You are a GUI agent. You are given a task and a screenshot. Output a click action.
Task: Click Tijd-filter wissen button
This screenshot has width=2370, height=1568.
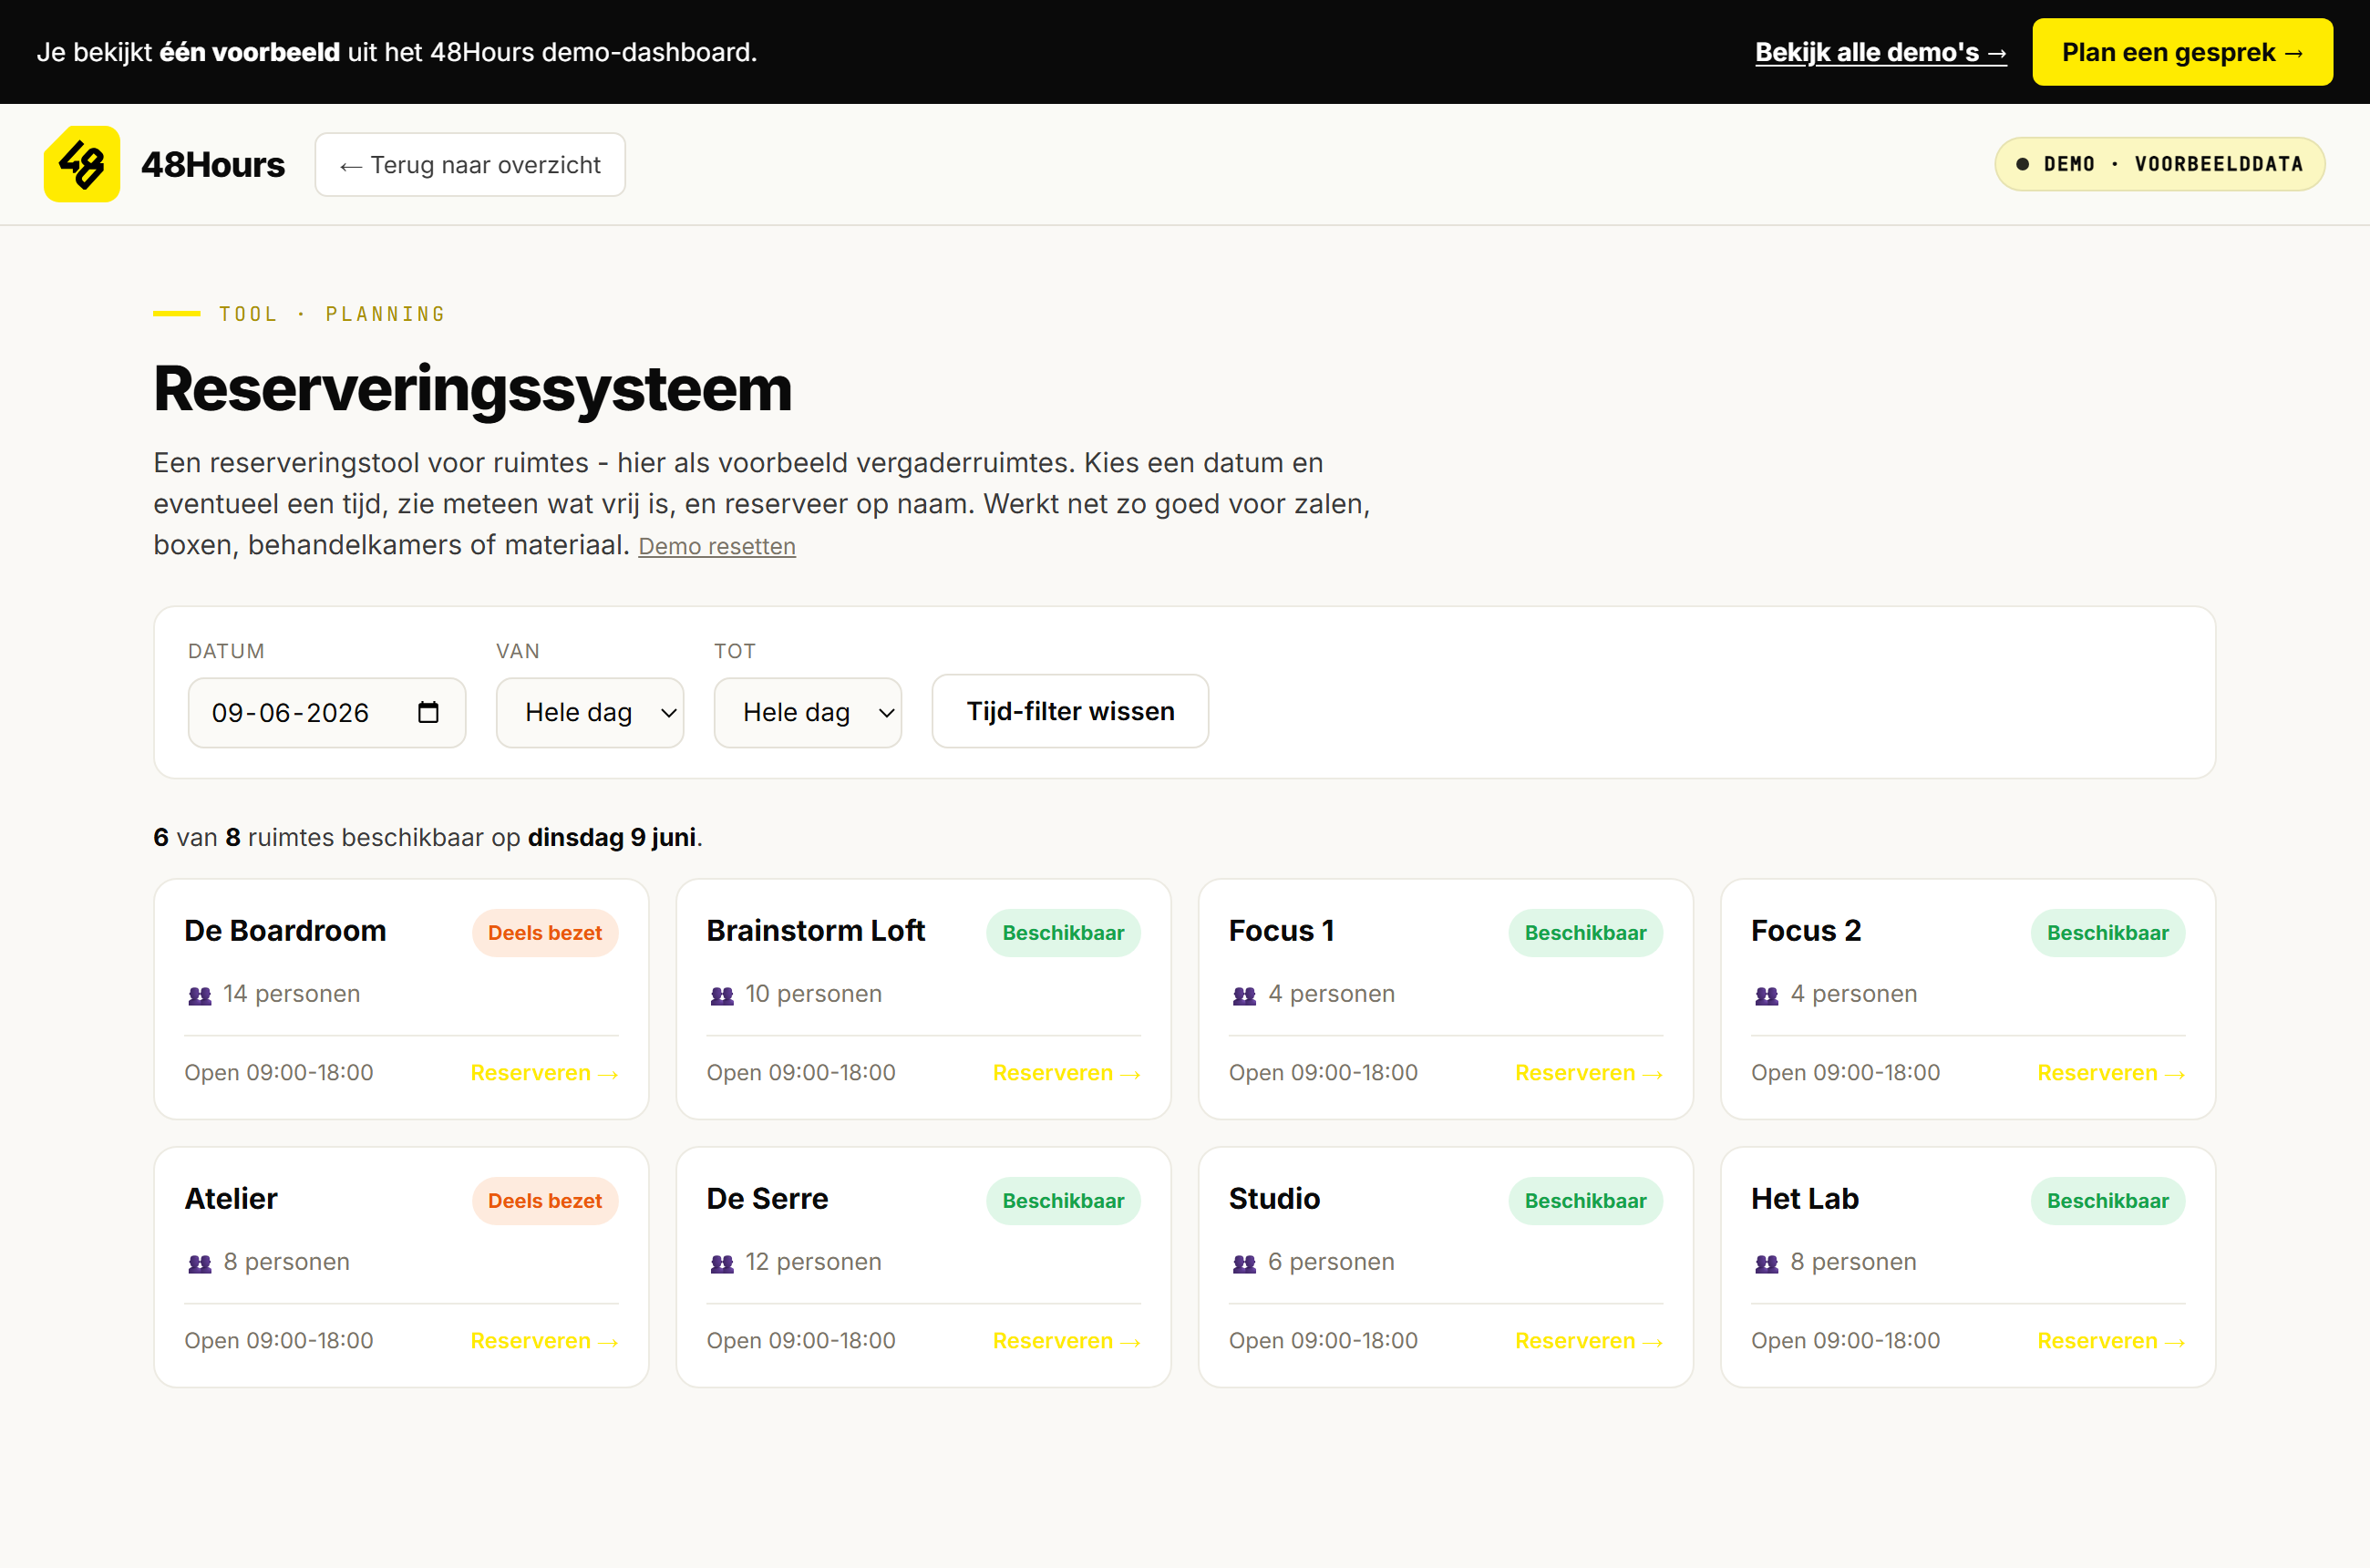point(1070,711)
